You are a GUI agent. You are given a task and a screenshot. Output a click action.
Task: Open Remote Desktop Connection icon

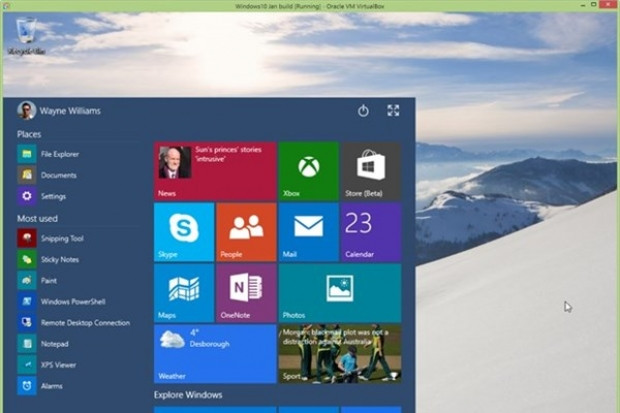pyautogui.click(x=27, y=322)
